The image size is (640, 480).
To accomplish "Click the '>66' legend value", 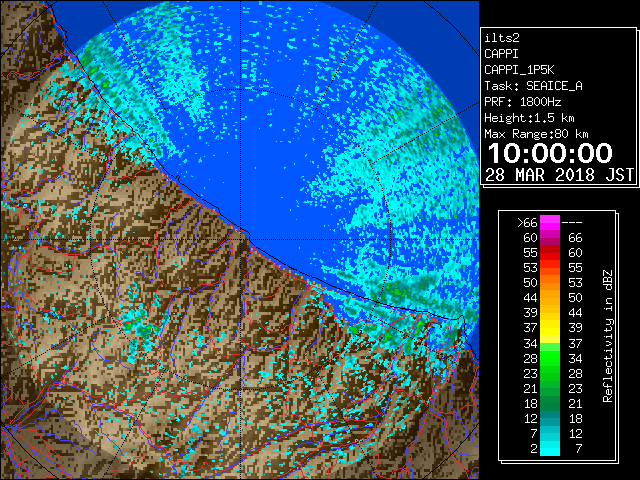I will coord(527,223).
